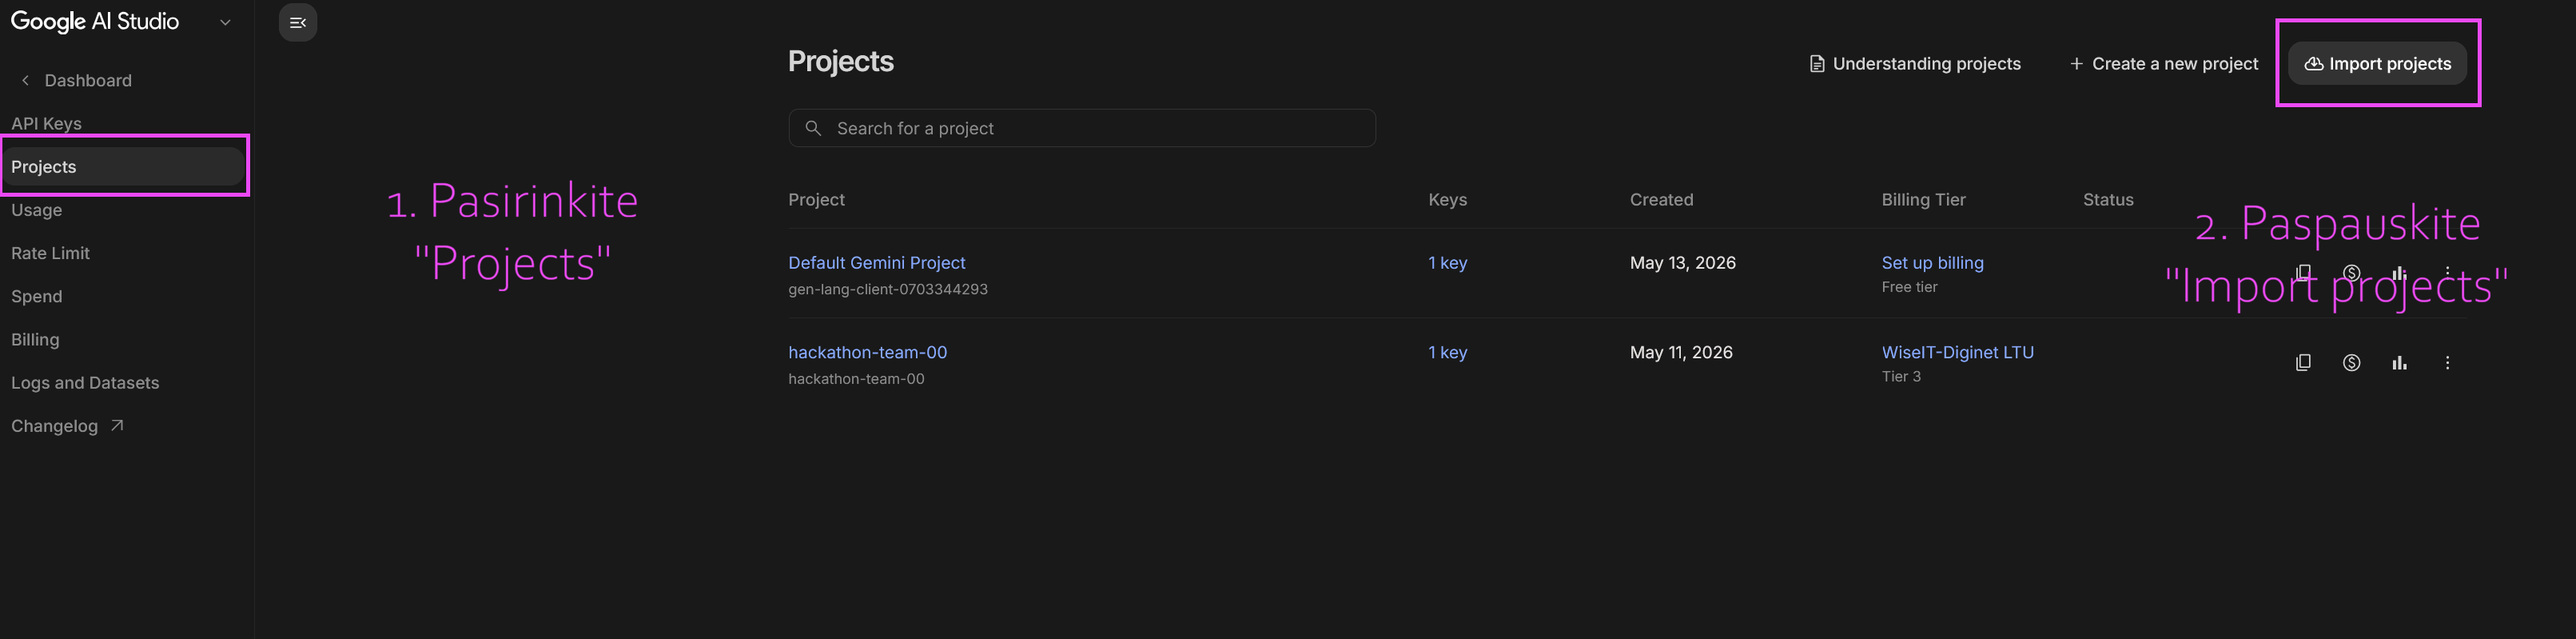Select Usage in the sidebar
The width and height of the screenshot is (2576, 639).
36,210
